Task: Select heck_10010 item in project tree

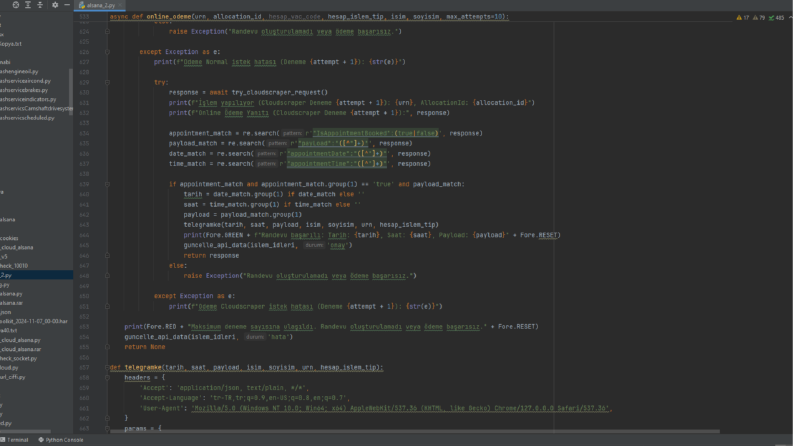Action: 14,266
